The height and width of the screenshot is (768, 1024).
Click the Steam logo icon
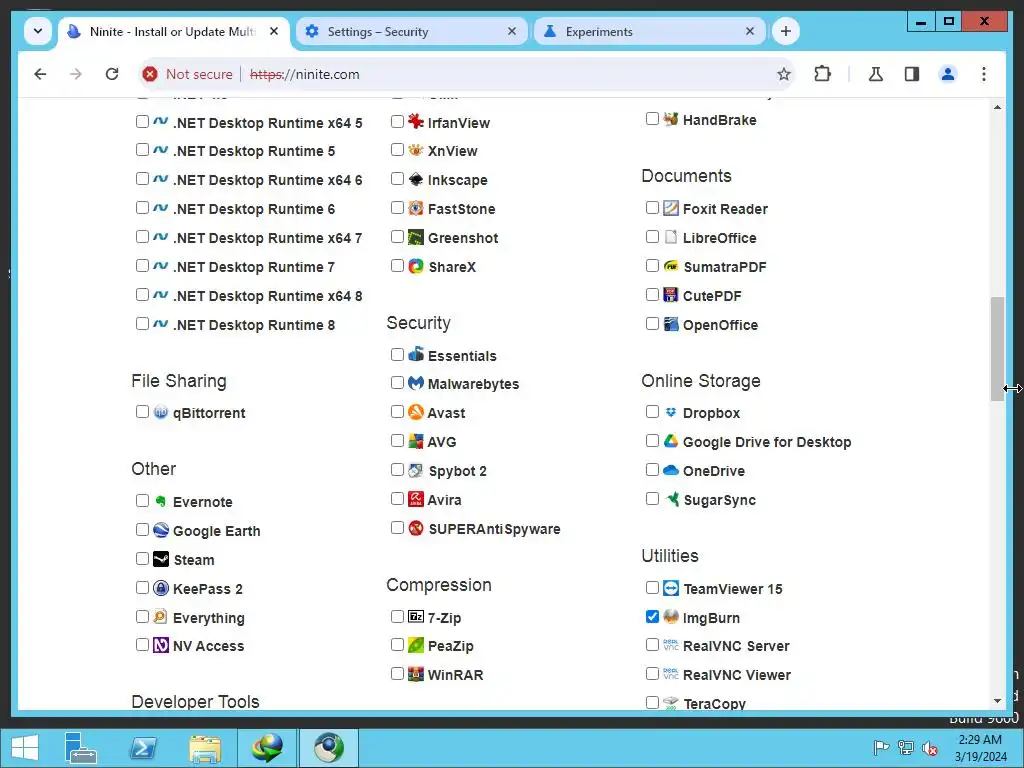pos(161,559)
